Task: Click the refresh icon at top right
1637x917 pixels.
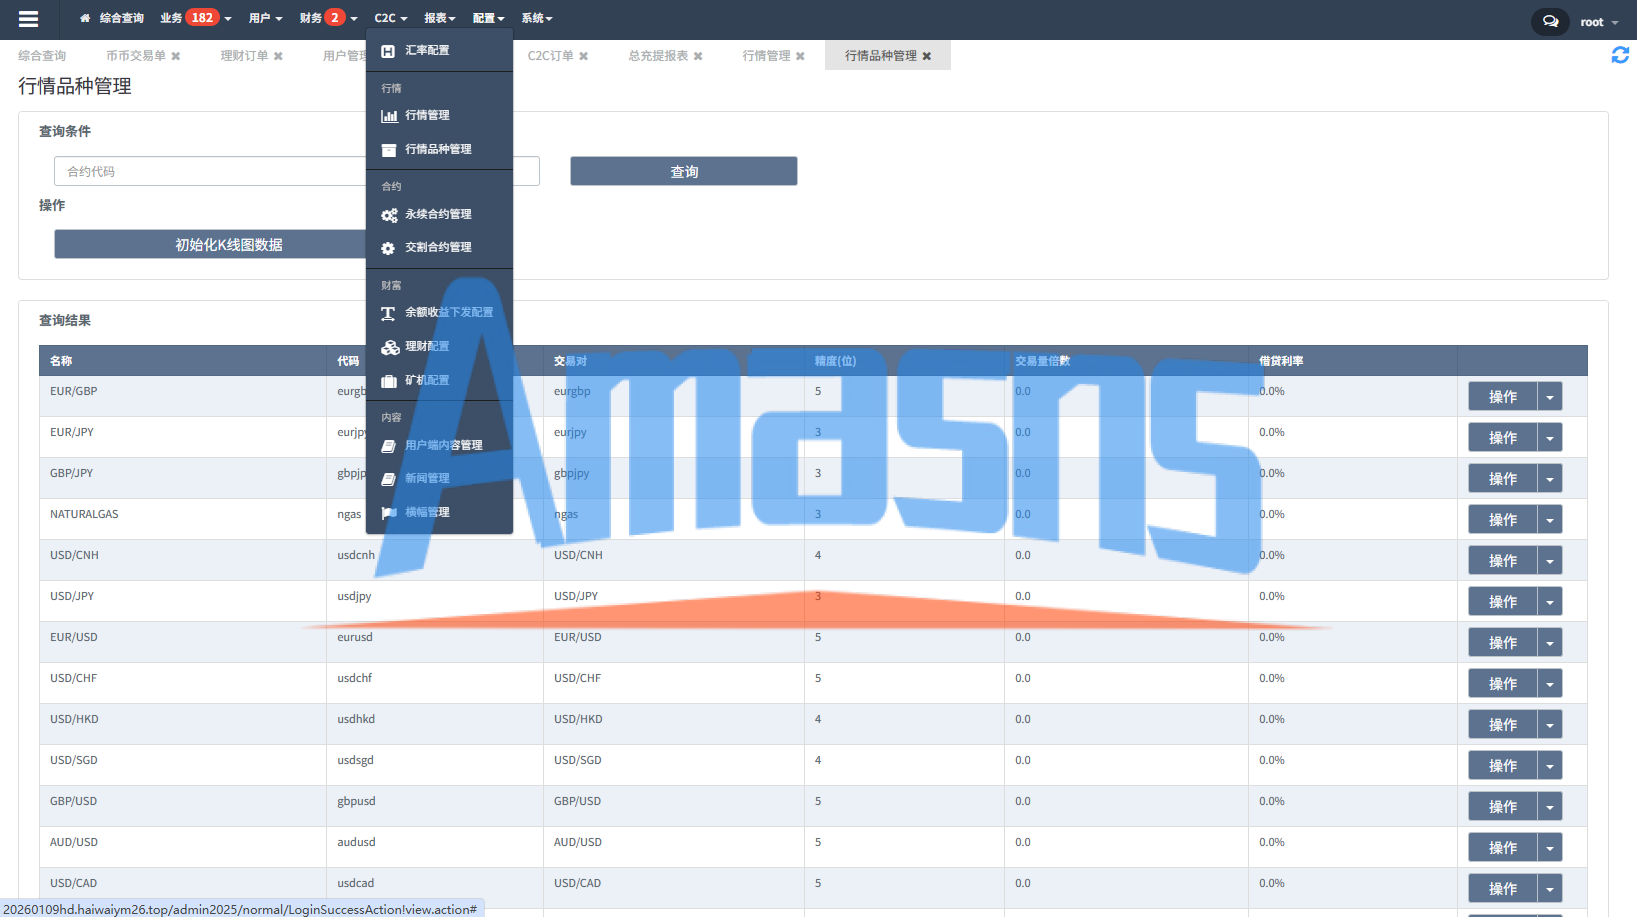Action: [1620, 55]
